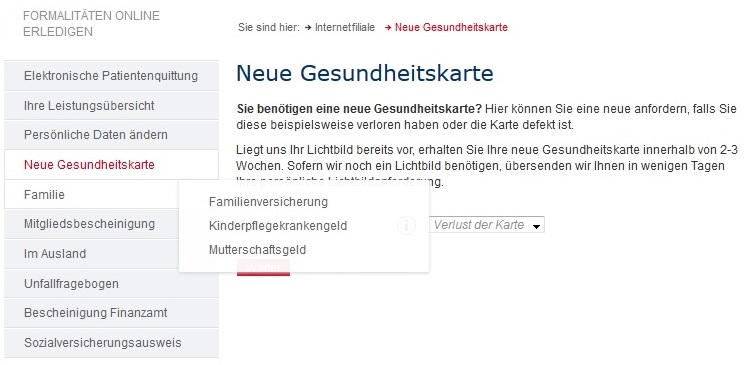Click Neue Gesundheitskarte breadcrumb link
The width and height of the screenshot is (755, 365).
point(451,27)
